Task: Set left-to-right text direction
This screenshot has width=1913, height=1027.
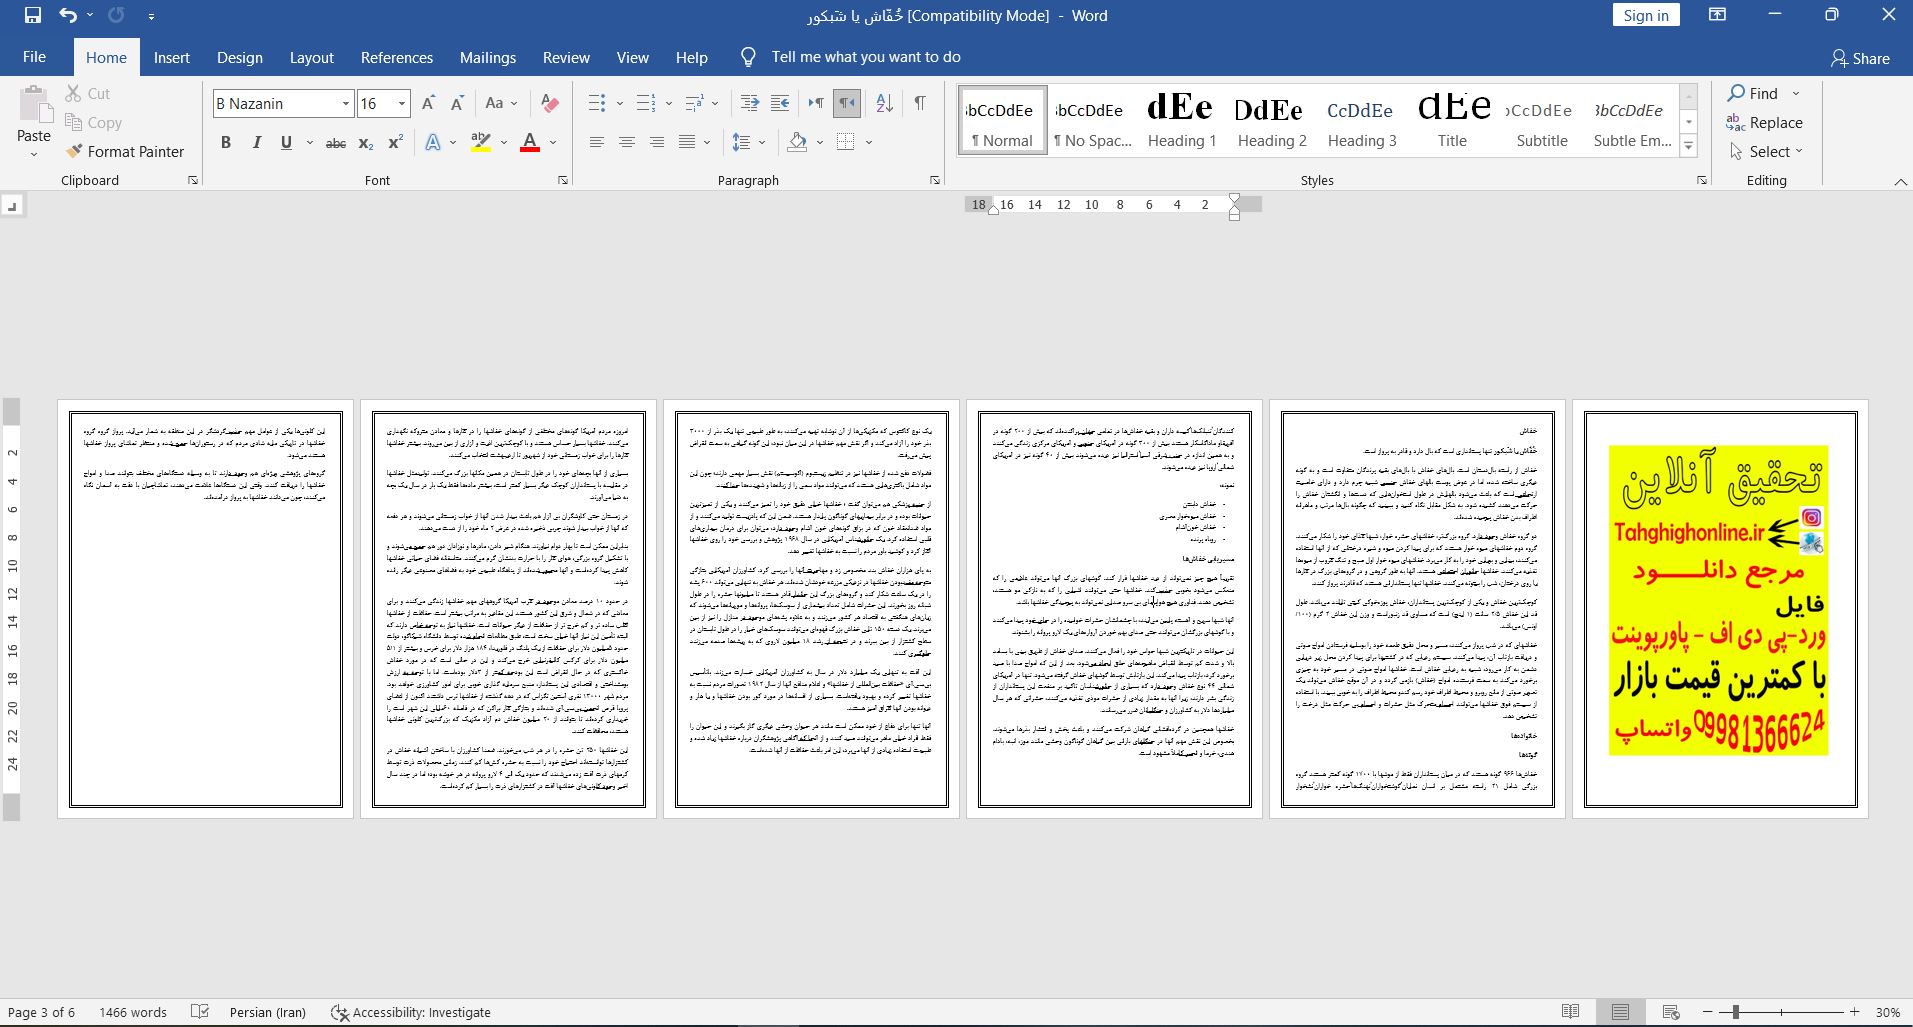Action: pyautogui.click(x=816, y=103)
